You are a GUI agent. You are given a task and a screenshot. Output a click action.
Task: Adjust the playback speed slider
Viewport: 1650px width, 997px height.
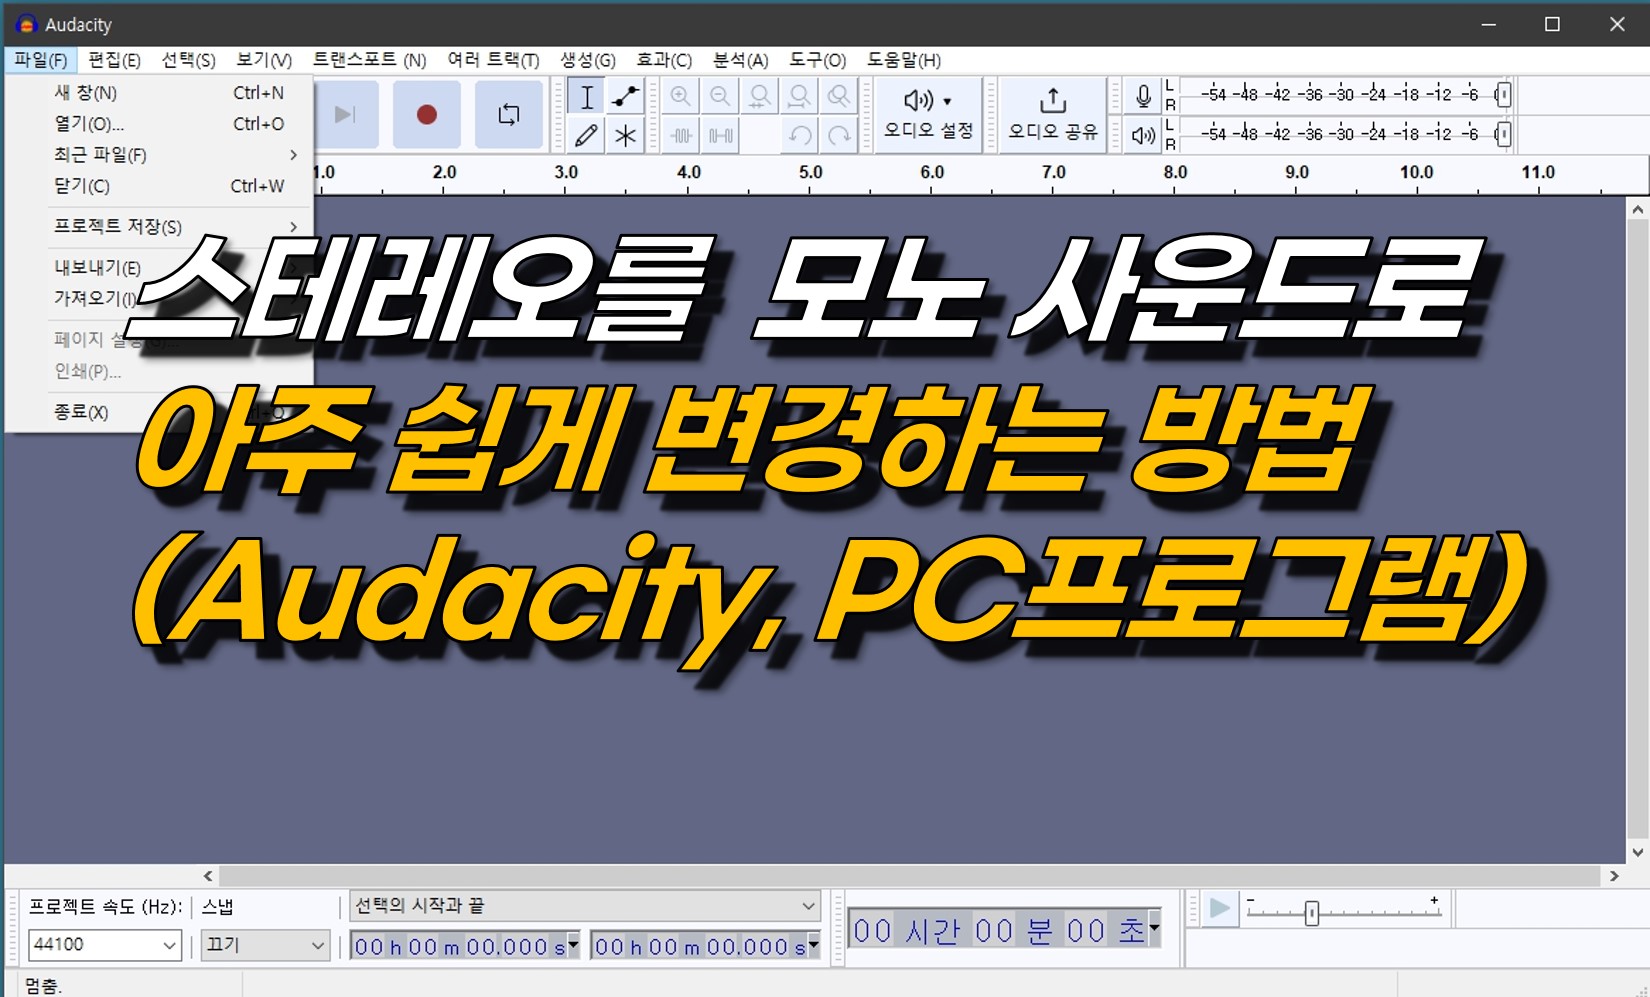1312,913
